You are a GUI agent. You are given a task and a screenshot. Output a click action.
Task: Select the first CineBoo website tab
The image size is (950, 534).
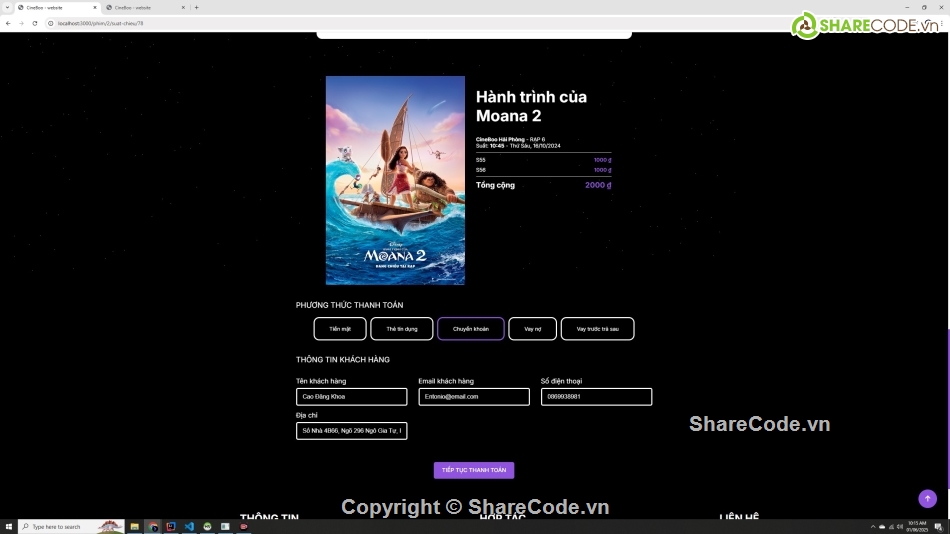point(57,7)
